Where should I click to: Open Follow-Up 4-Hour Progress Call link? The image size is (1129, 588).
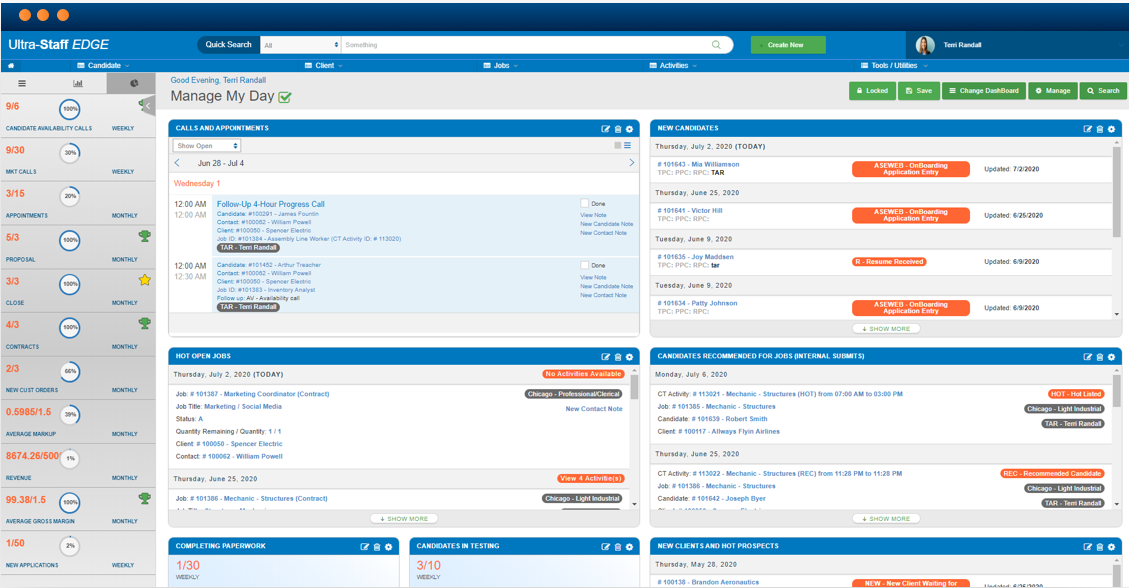coord(271,204)
